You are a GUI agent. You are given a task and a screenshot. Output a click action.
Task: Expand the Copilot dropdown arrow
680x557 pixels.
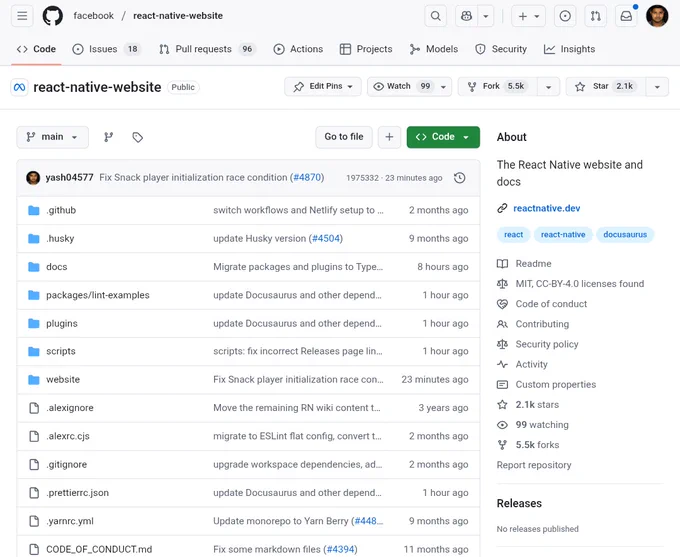pos(486,16)
